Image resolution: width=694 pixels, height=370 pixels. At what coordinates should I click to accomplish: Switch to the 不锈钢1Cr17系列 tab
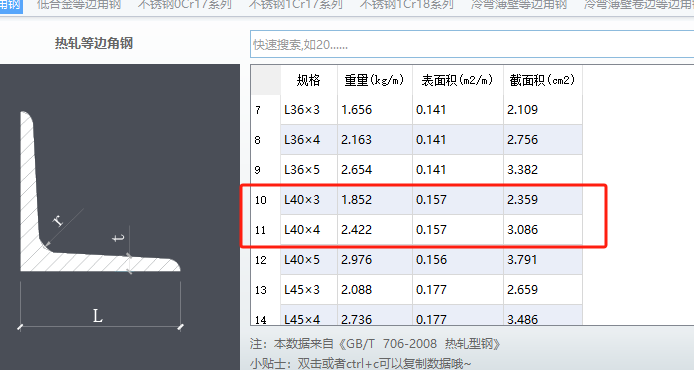(296, 5)
